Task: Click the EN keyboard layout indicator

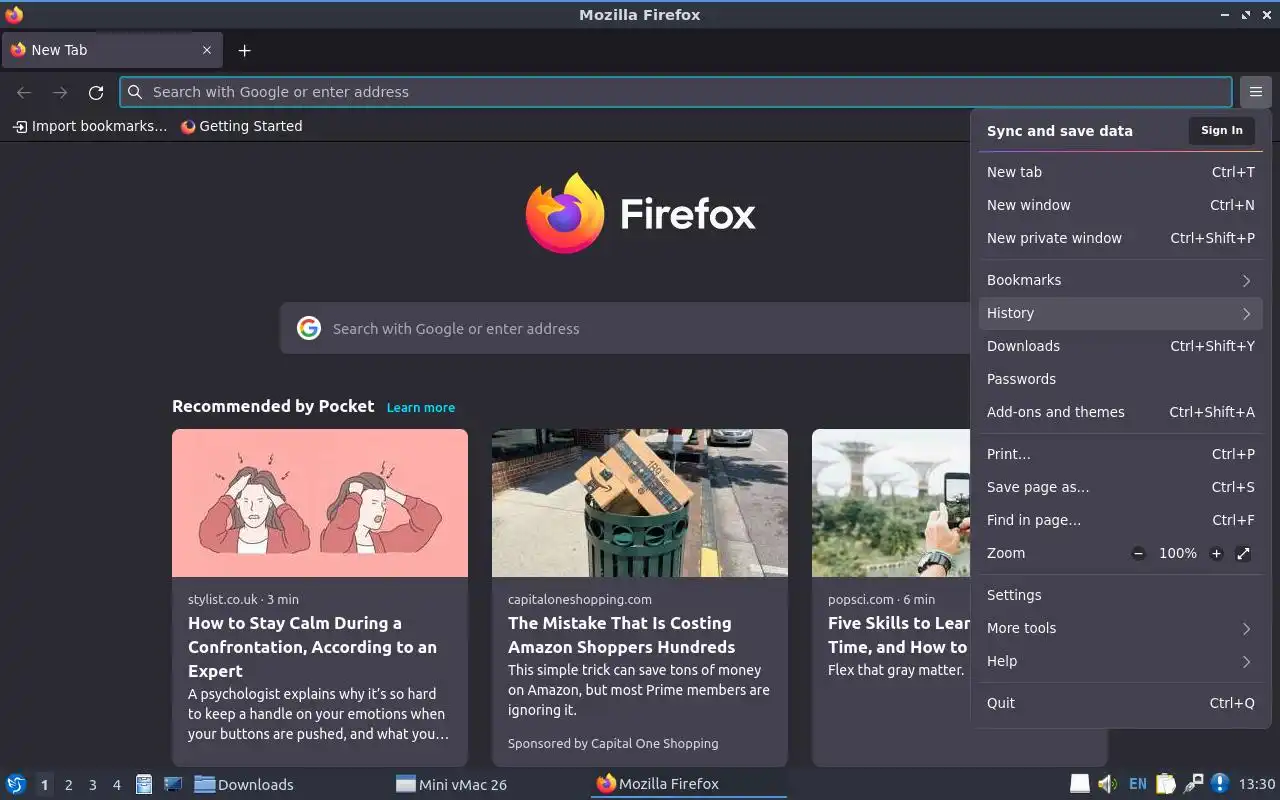Action: tap(1137, 784)
